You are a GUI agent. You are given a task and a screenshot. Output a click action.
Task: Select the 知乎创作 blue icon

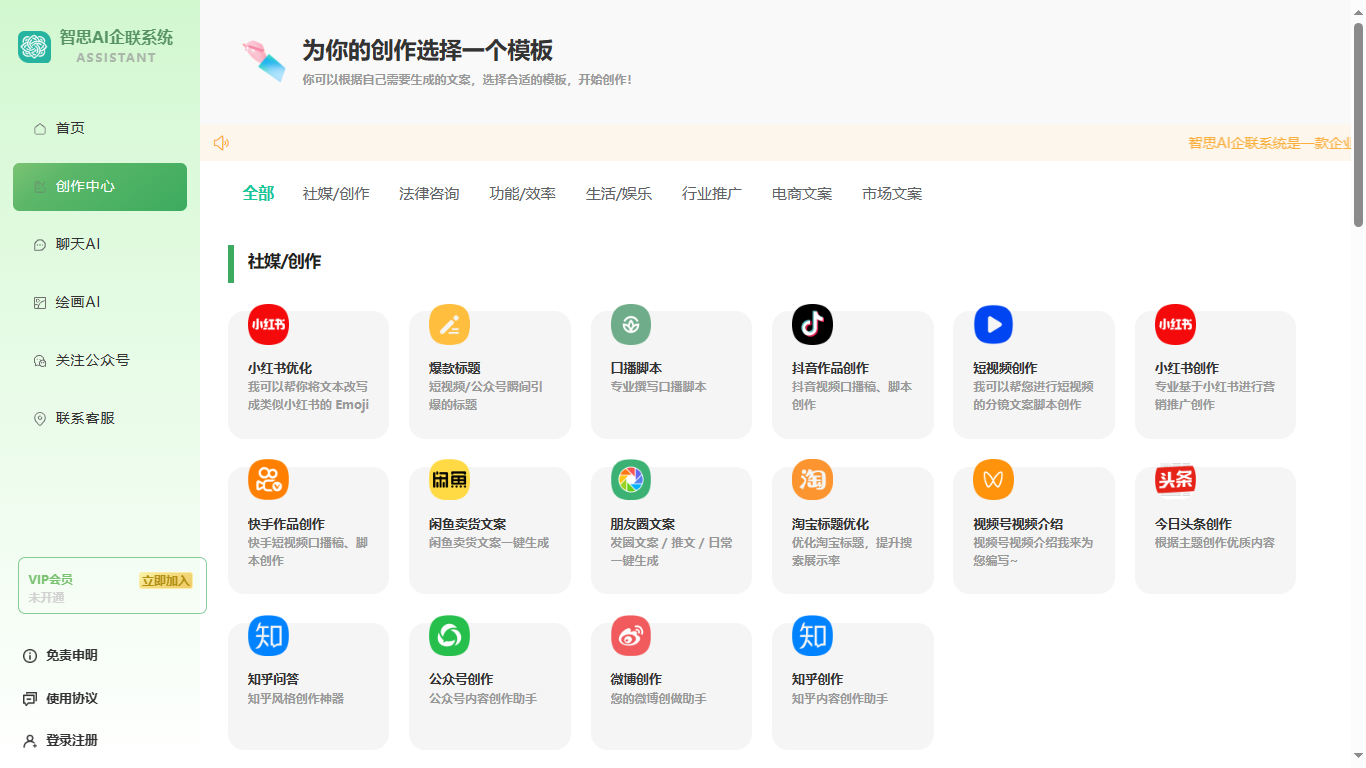812,635
